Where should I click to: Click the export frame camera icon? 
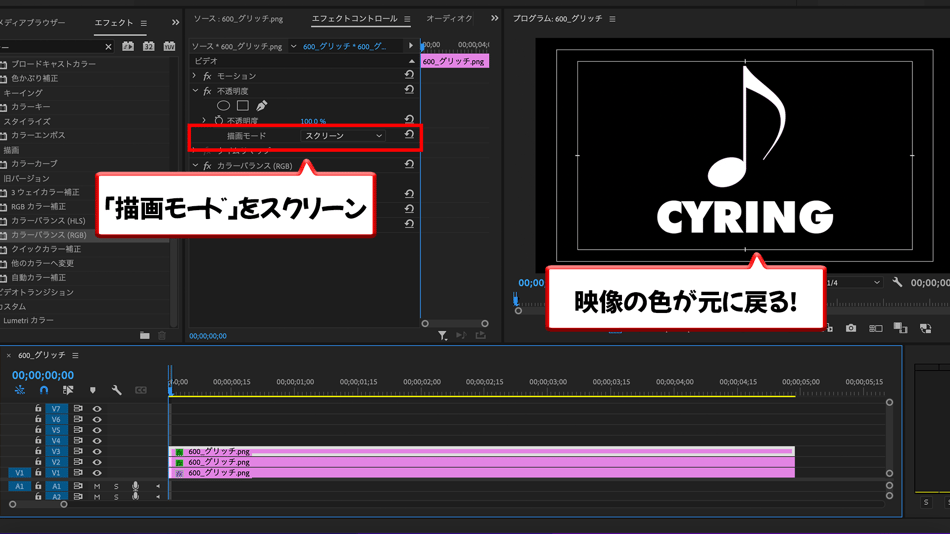pos(851,328)
